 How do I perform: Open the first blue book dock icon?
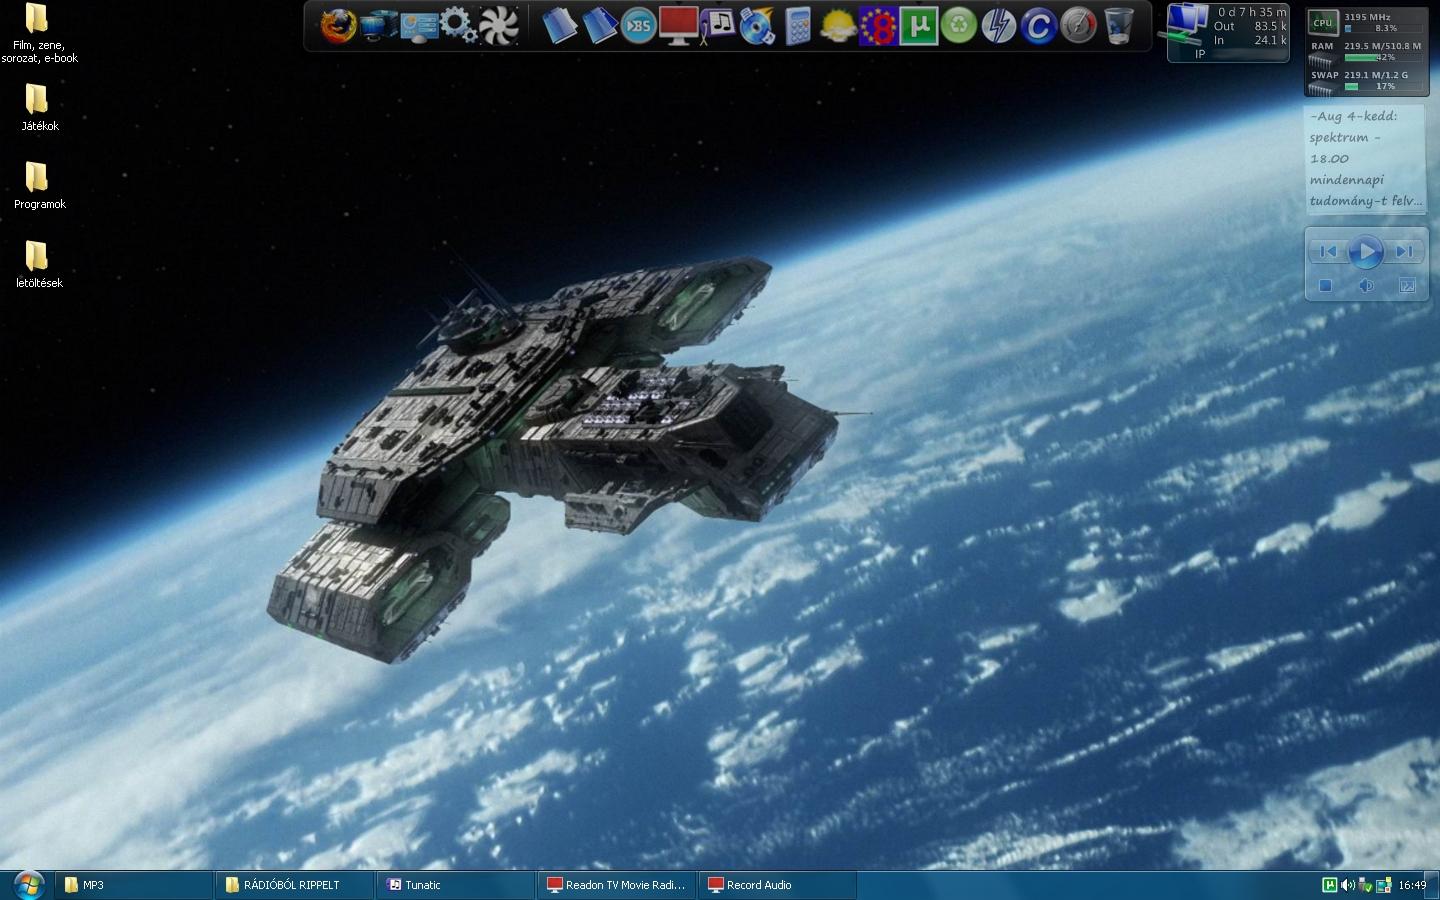click(560, 25)
